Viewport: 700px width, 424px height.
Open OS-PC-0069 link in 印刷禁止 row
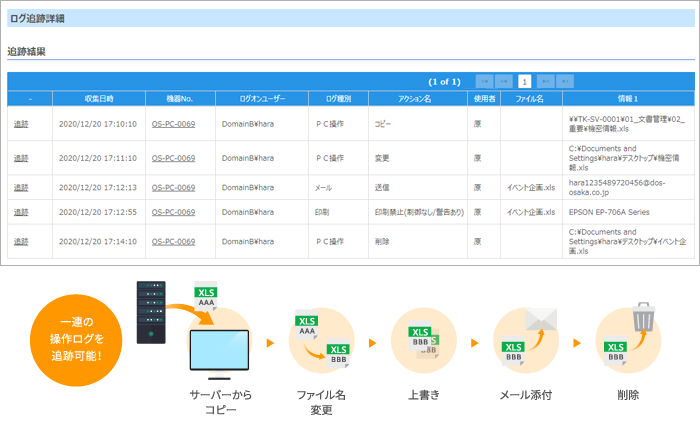point(173,212)
